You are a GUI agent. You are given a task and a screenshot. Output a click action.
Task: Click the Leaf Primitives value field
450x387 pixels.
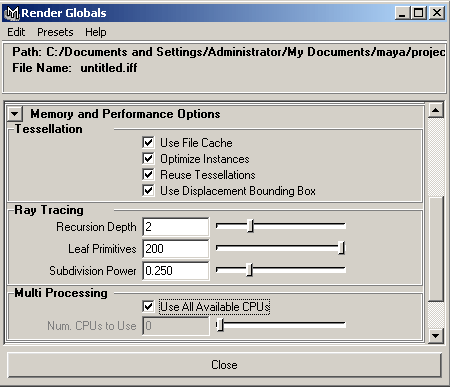[176, 249]
